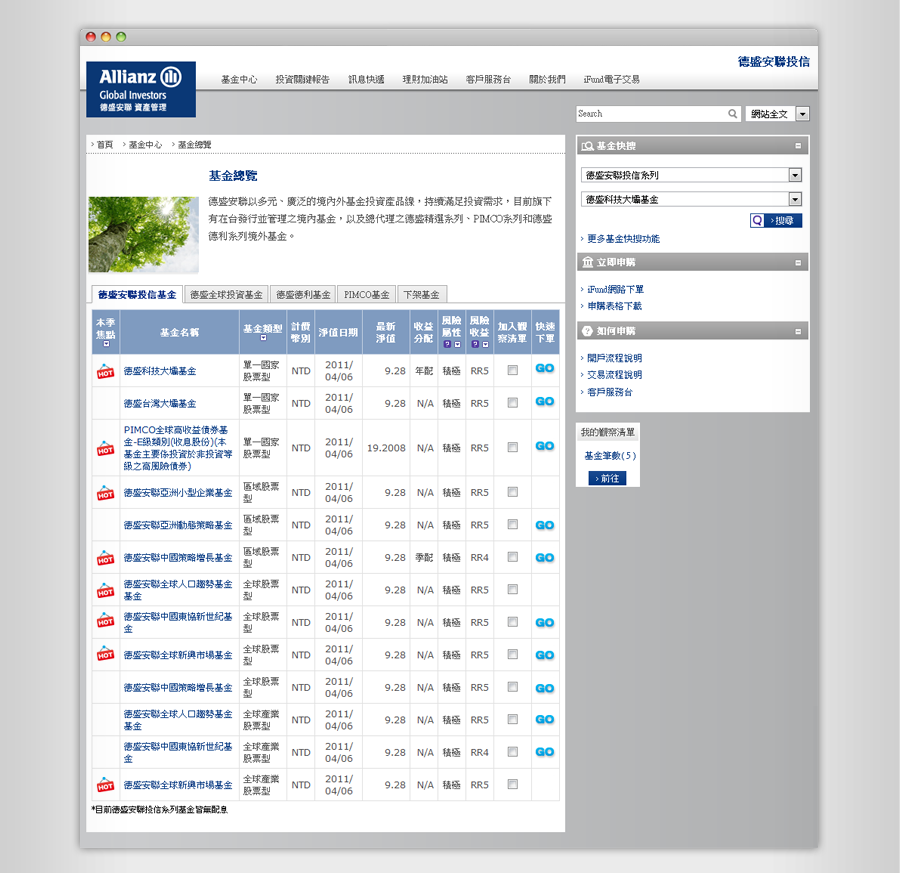This screenshot has height=873, width=900.
Task: Click the 搜尋 fund search button
Action: coord(776,220)
